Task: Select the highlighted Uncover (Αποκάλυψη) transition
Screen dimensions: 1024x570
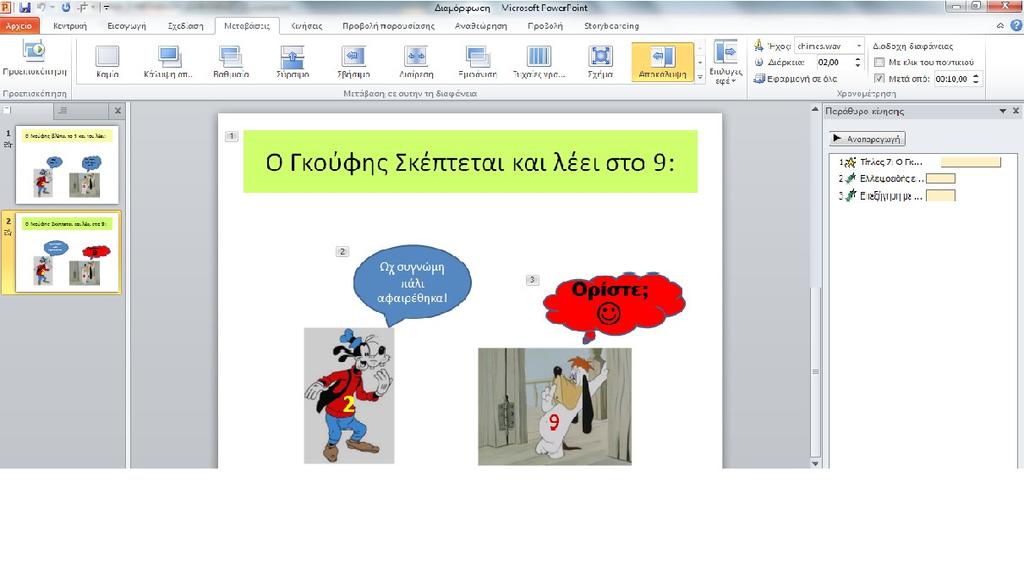Action: (662, 61)
